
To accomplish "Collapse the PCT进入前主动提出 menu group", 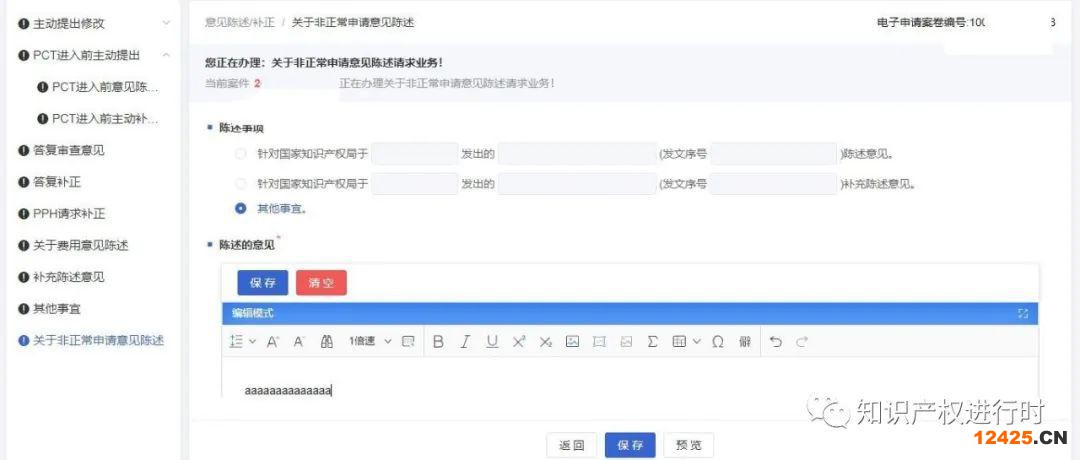I will [166, 55].
